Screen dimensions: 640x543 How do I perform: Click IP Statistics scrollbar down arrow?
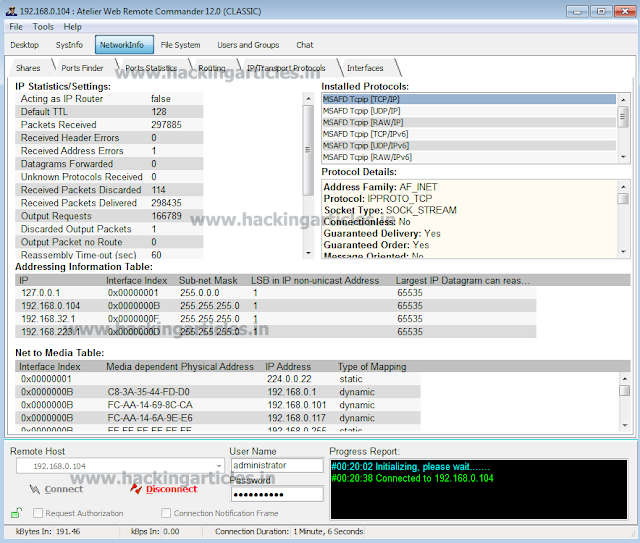[x=309, y=253]
